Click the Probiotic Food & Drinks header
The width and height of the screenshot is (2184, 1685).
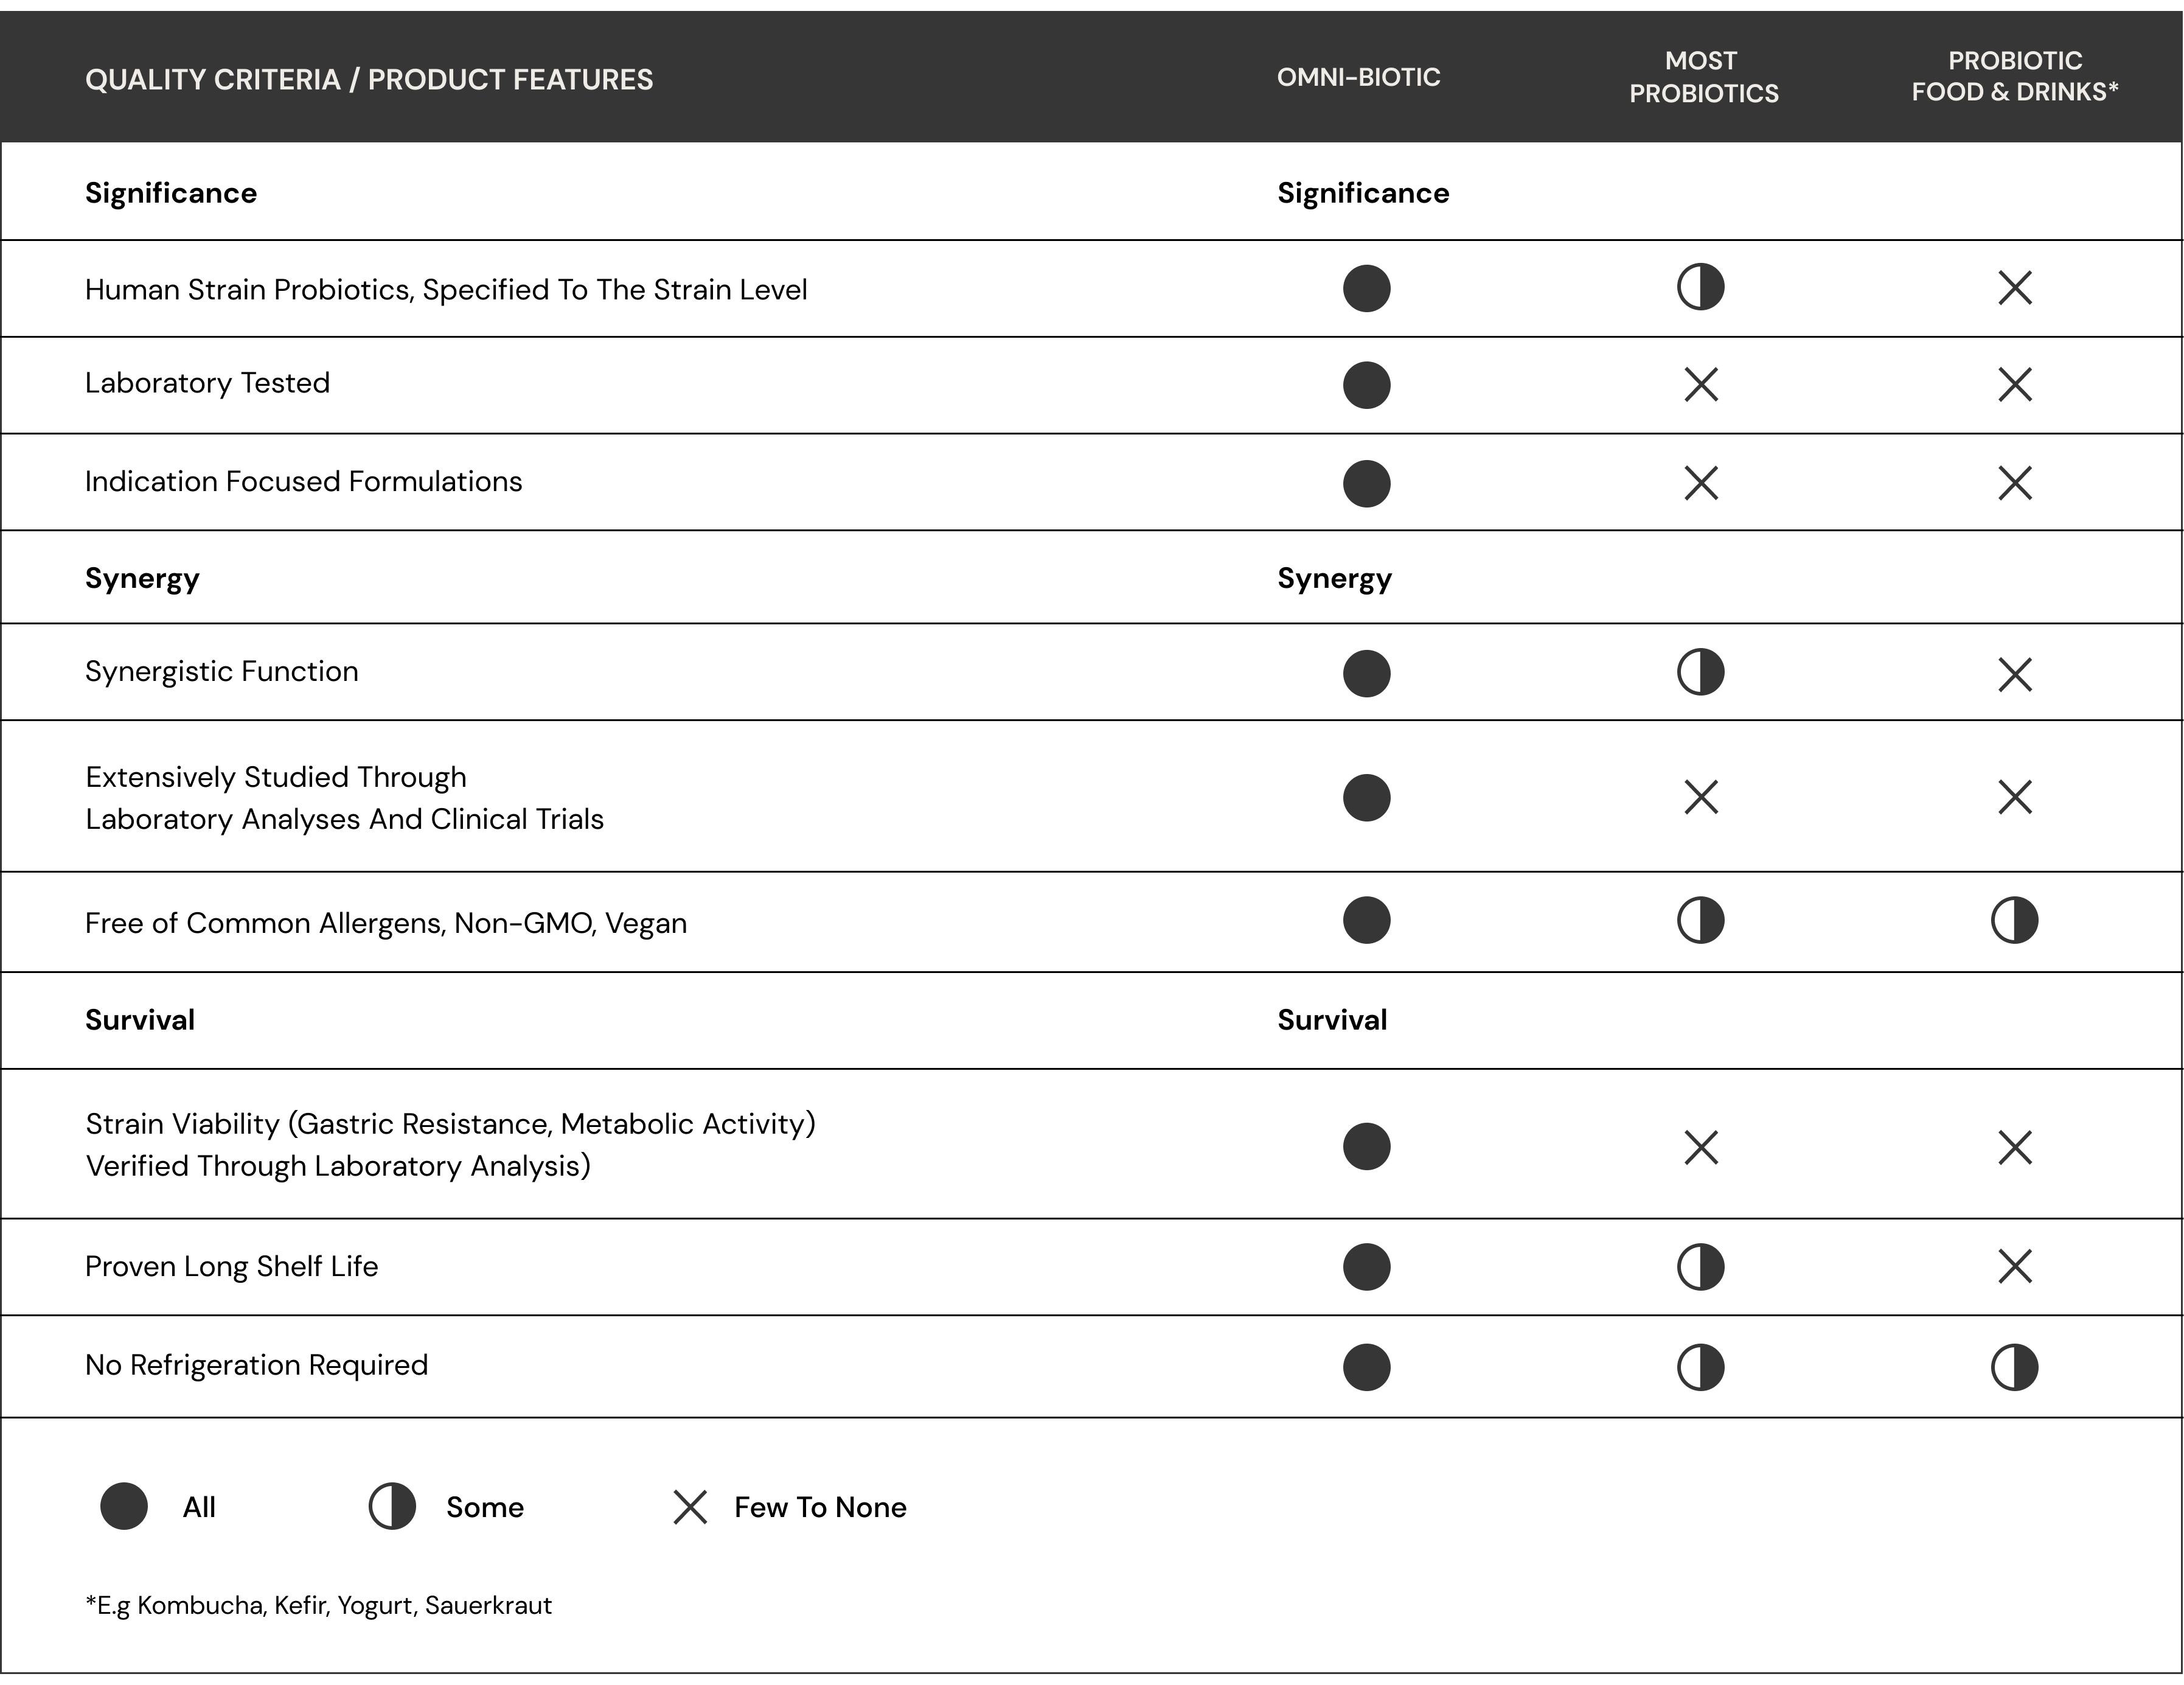point(2014,76)
